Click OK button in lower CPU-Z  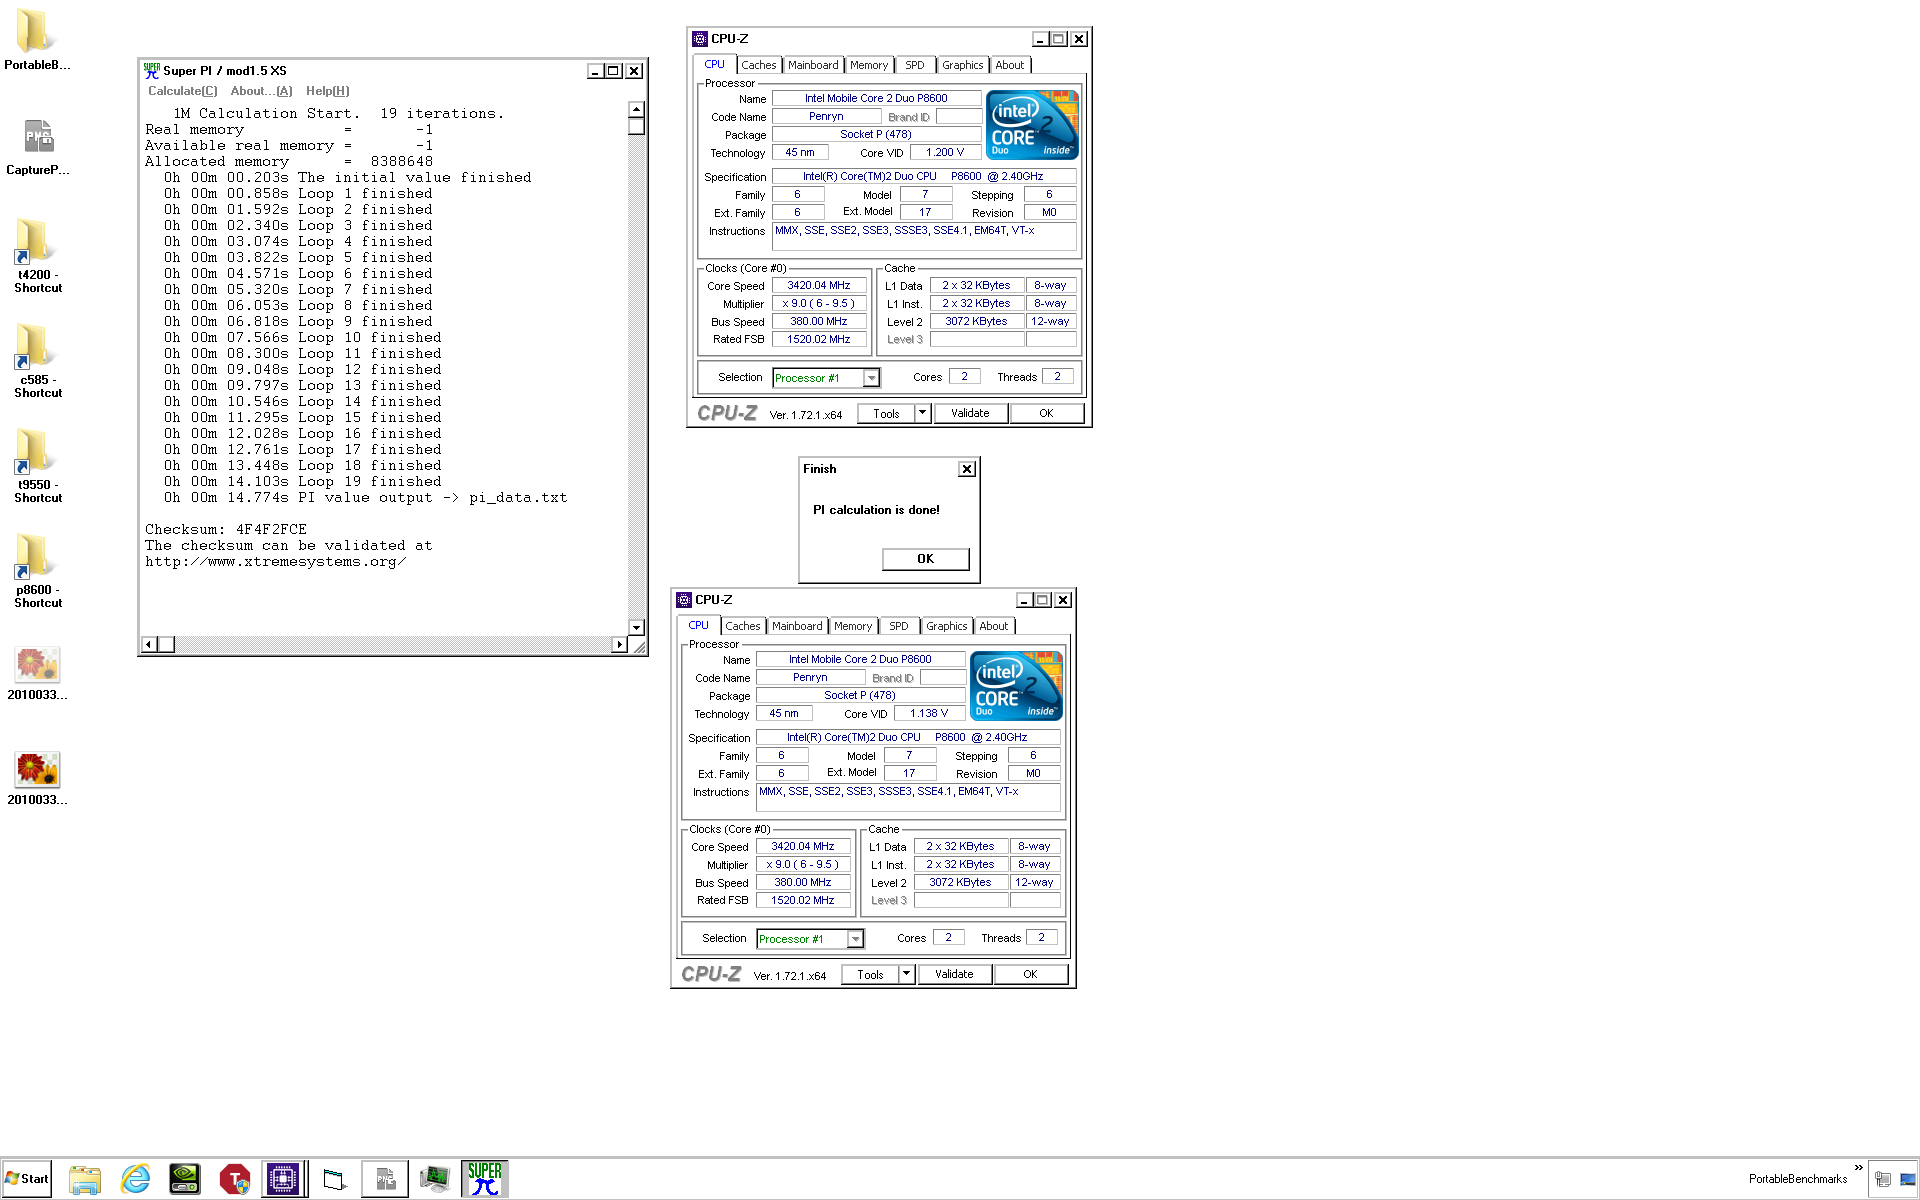[1030, 974]
